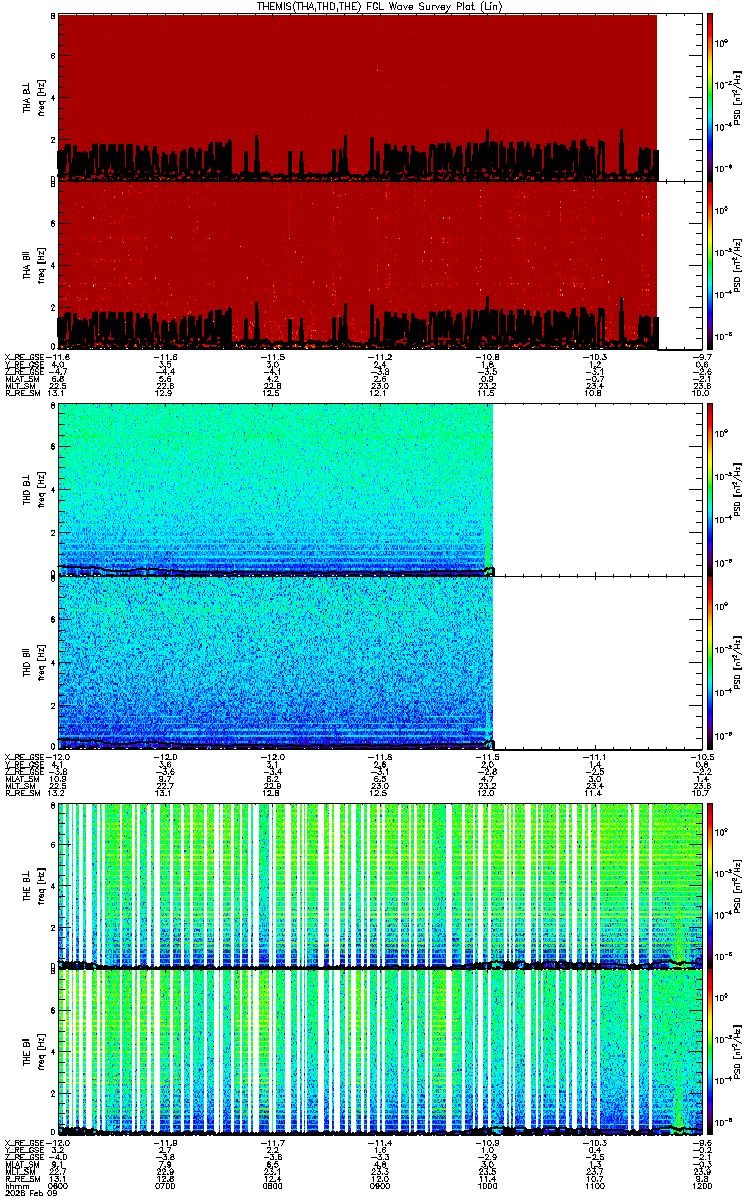Click the PSD color bar beside THD B-perpendicular
Image resolution: width=750 pixels, height=1200 pixels.
710,489
